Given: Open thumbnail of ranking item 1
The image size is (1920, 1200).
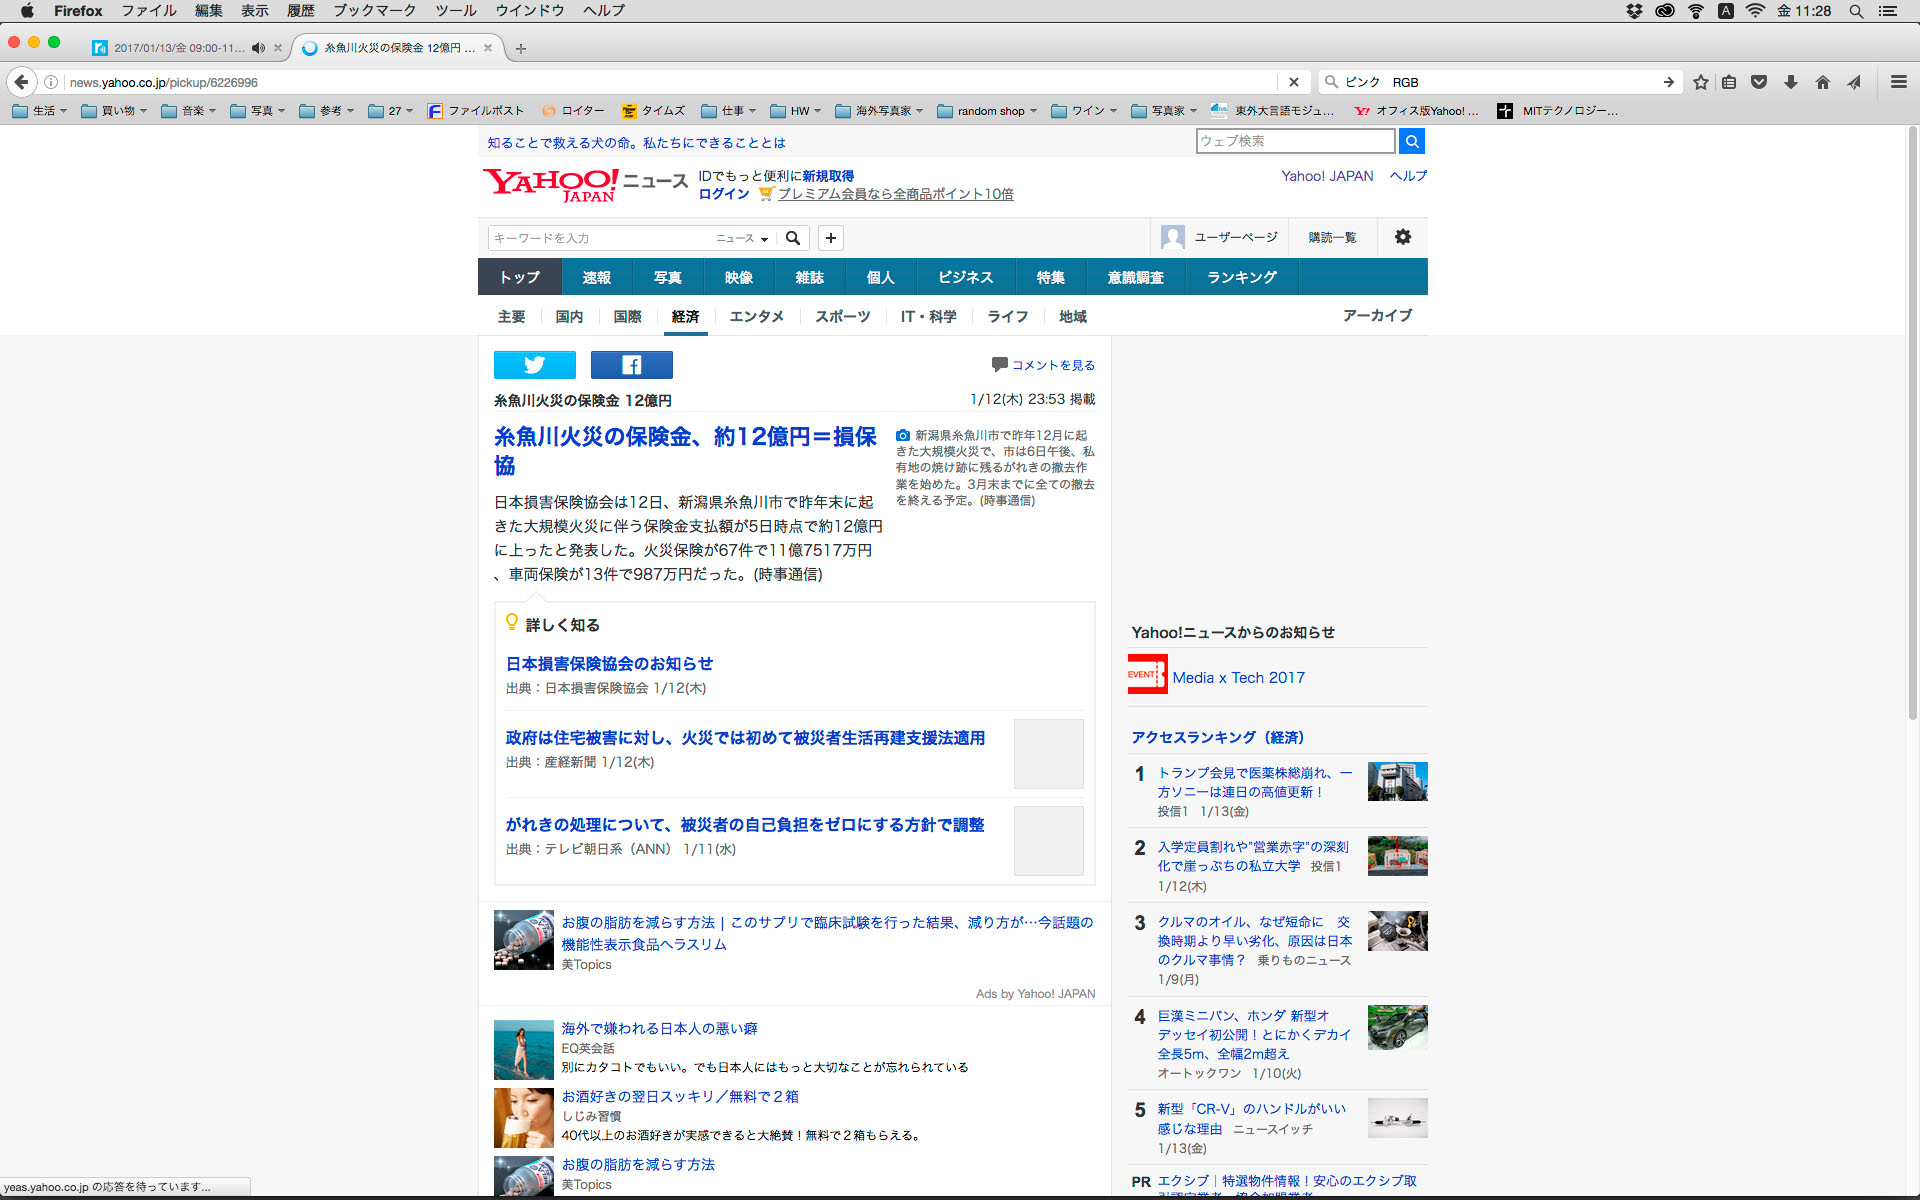Looking at the screenshot, I should (1397, 781).
